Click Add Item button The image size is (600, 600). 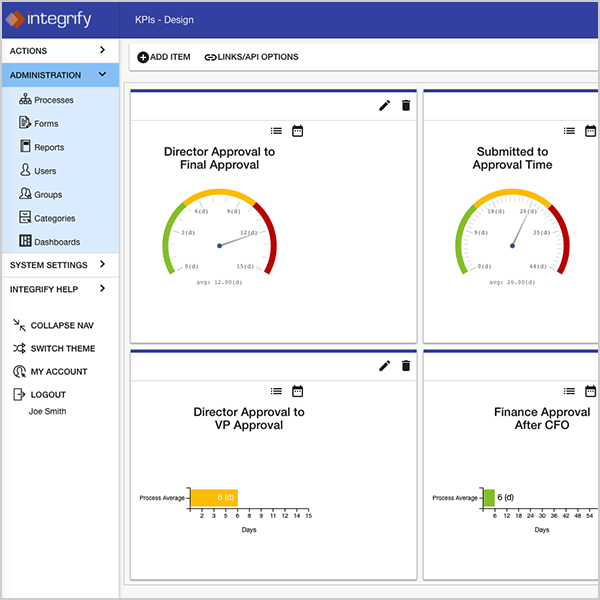tap(164, 57)
